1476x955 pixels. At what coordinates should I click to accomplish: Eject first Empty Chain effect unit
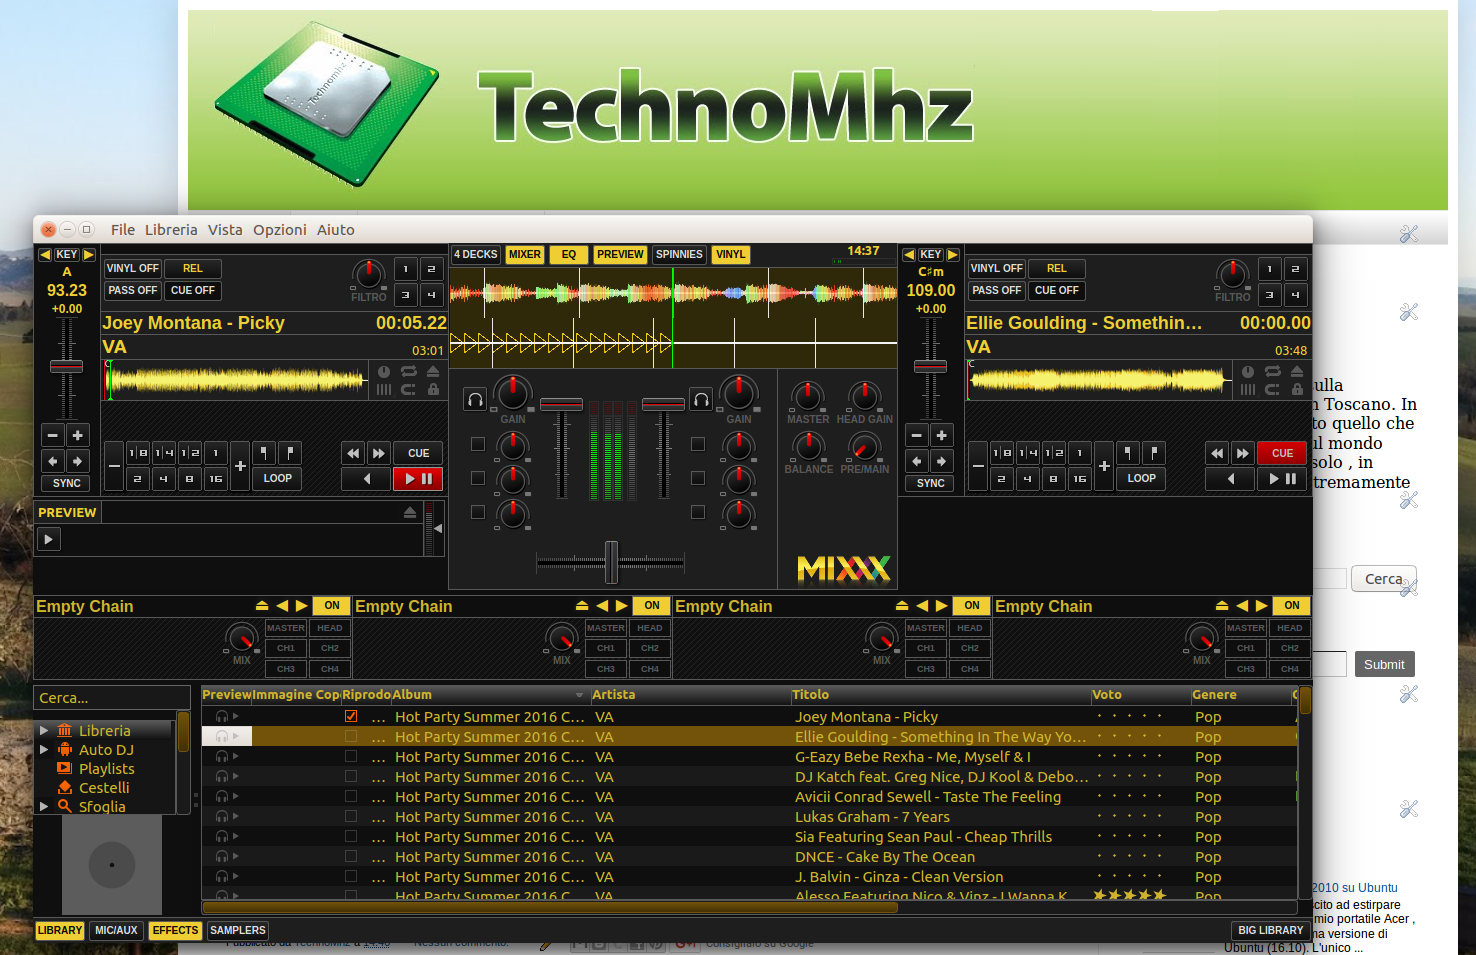262,606
